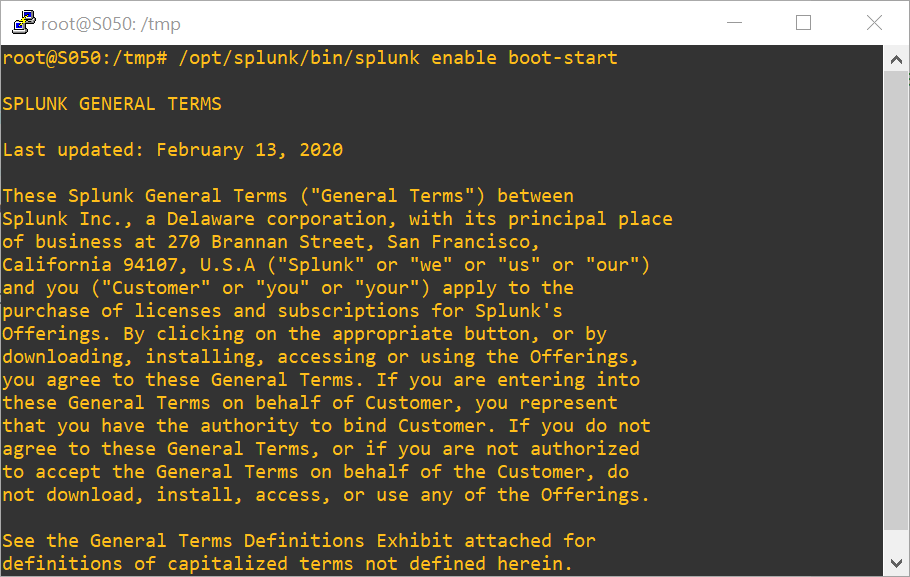
Task: Click the SPLUNK GENERAL TERMS heading
Action: tap(112, 104)
